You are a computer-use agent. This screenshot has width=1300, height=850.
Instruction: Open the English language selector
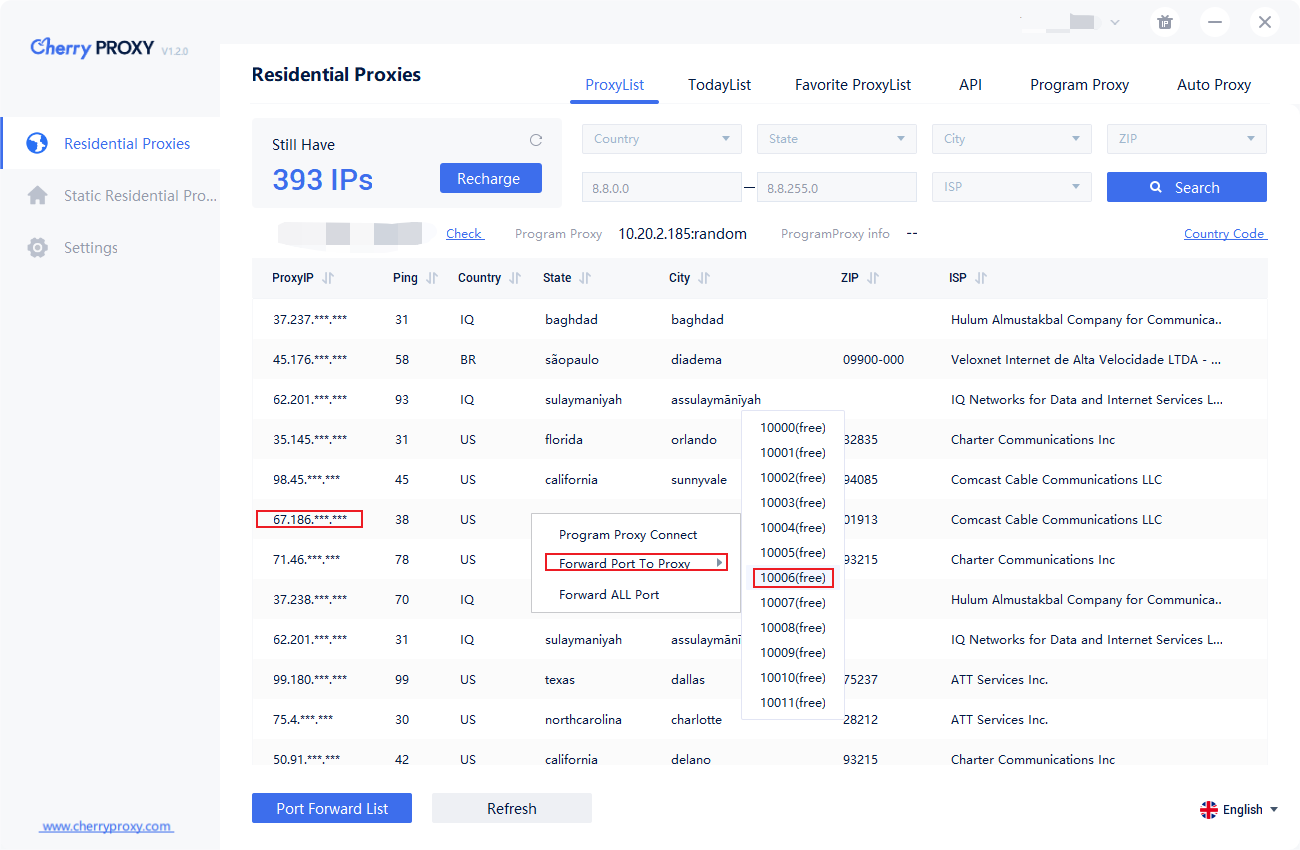coord(1240,809)
